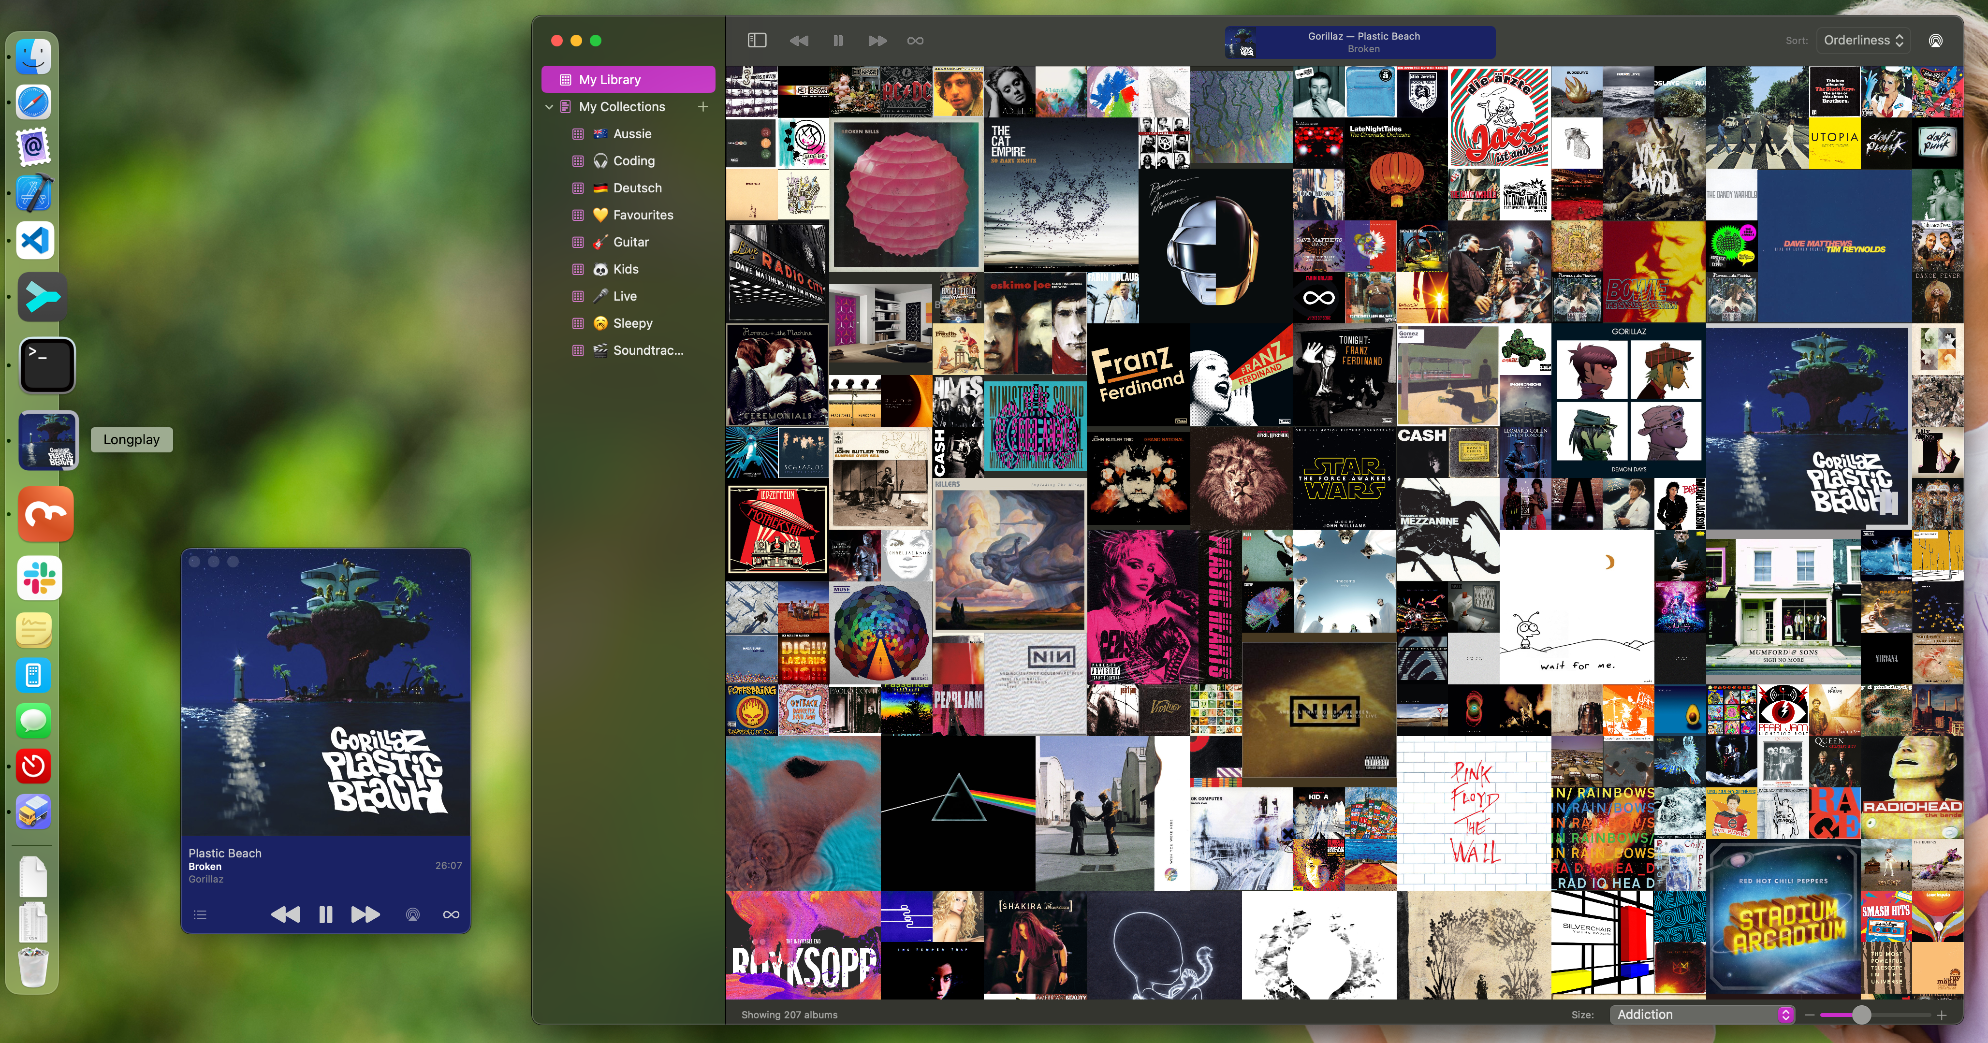Viewport: 1988px width, 1043px height.
Task: Select the Pink Floyd The Wall album
Action: tap(1474, 813)
